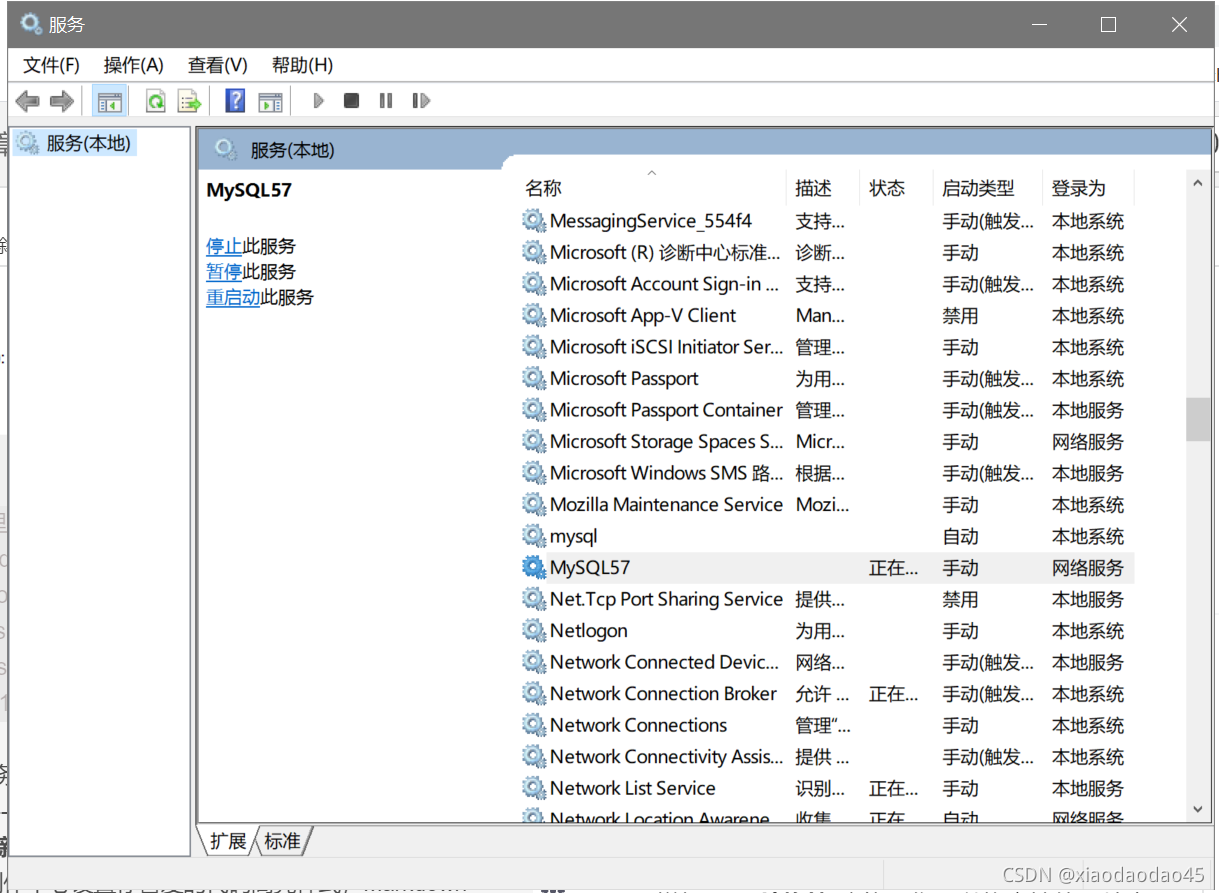Maximize the 服务 window
Screen dimensions: 1219x893
tap(1108, 25)
